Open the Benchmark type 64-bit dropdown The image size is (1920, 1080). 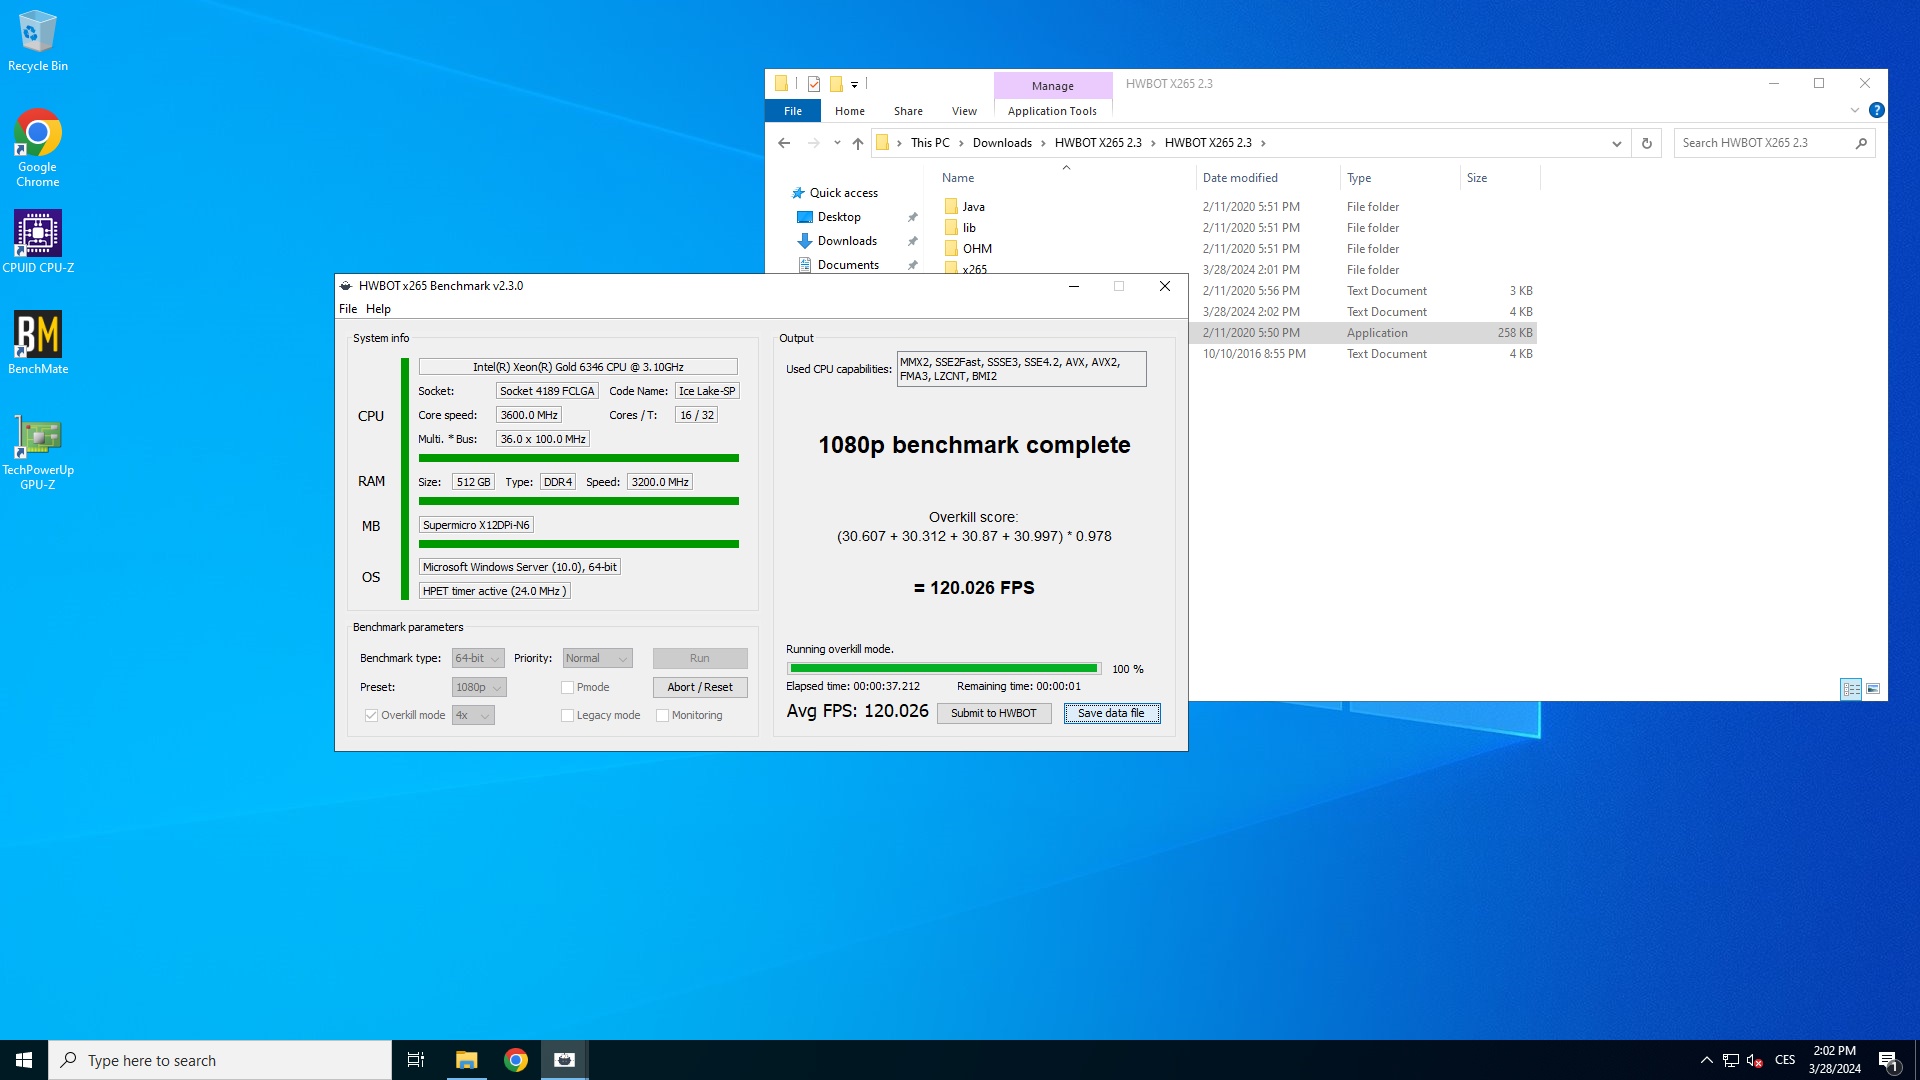[478, 658]
